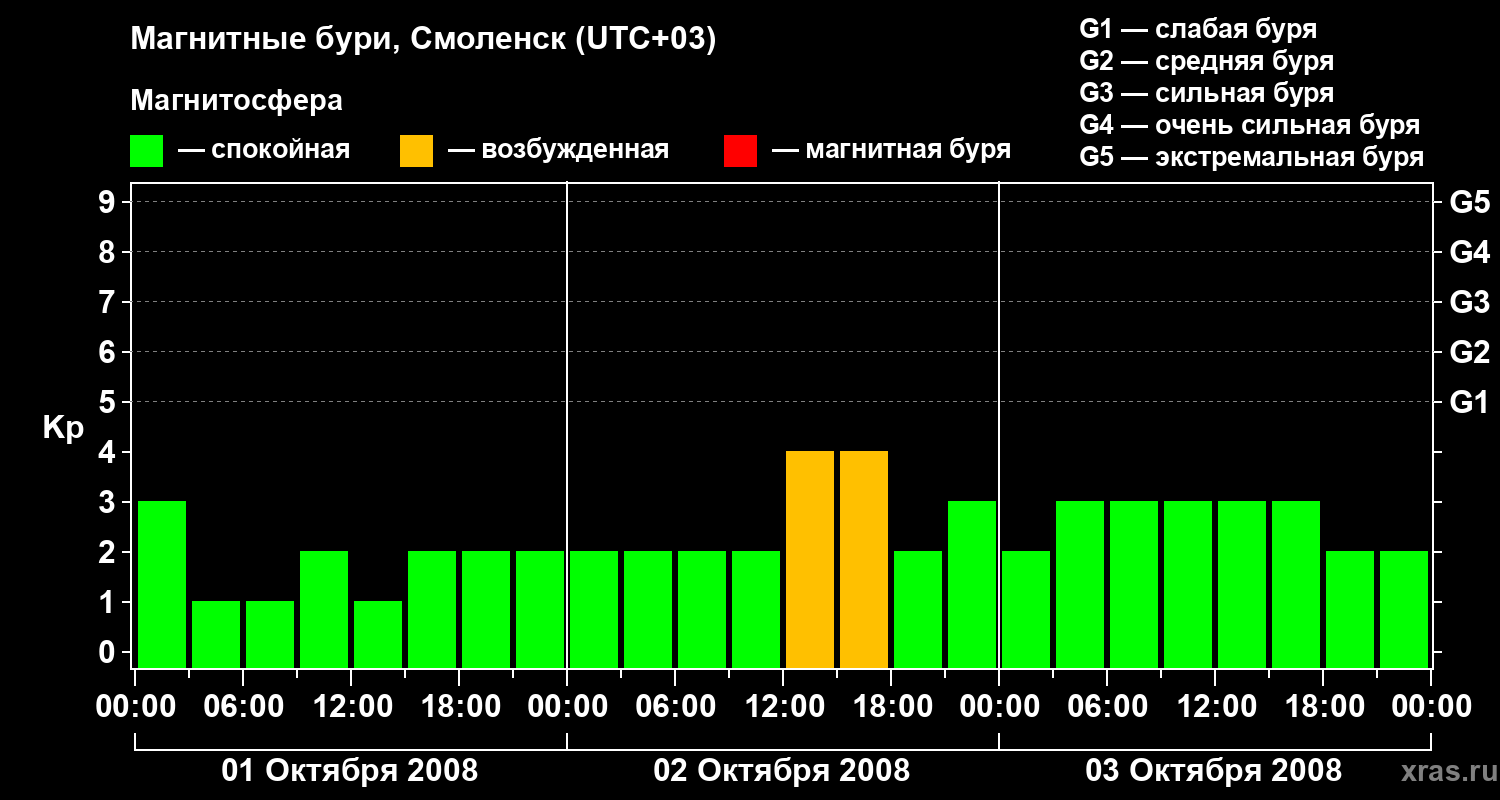Click the red magnetic storm legend swatch

click(740, 151)
